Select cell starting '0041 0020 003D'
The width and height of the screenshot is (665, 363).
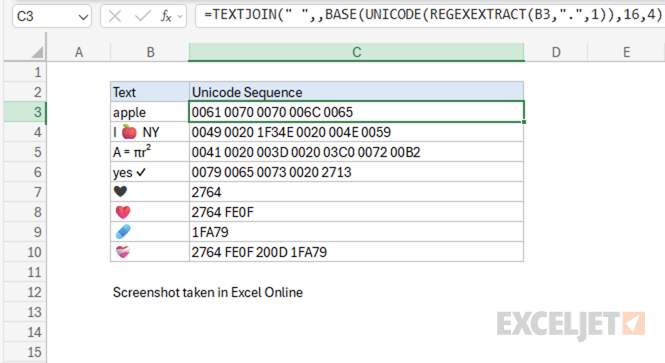tap(356, 152)
